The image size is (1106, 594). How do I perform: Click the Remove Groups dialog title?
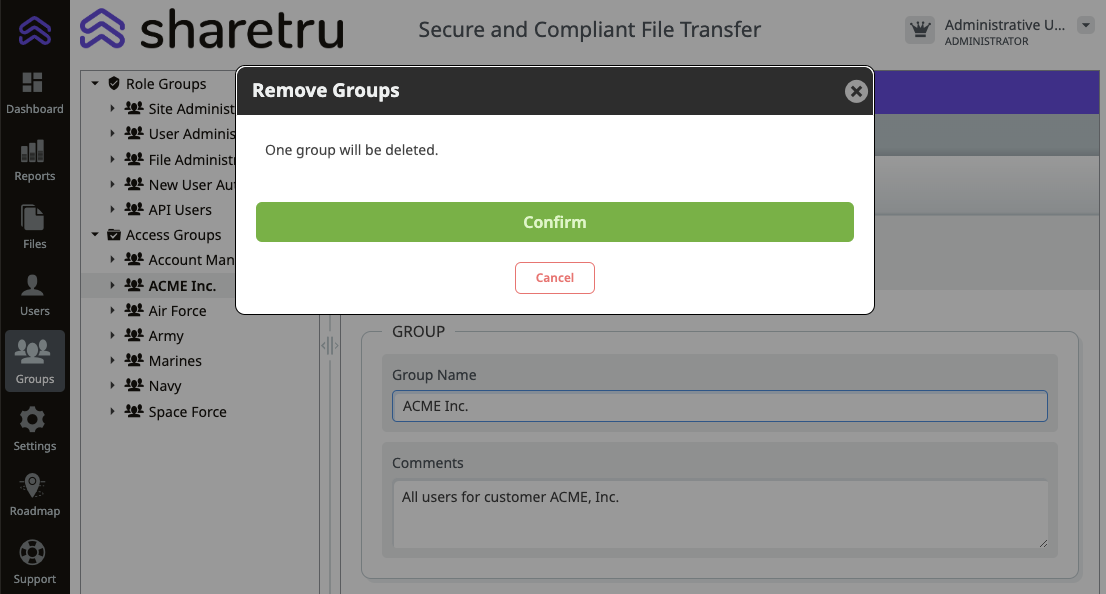click(326, 90)
